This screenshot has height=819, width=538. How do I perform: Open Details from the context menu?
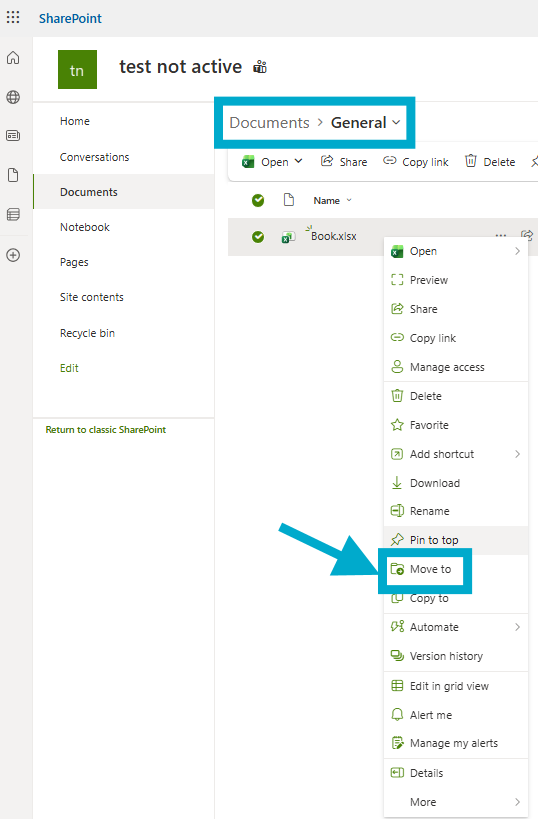click(x=456, y=773)
